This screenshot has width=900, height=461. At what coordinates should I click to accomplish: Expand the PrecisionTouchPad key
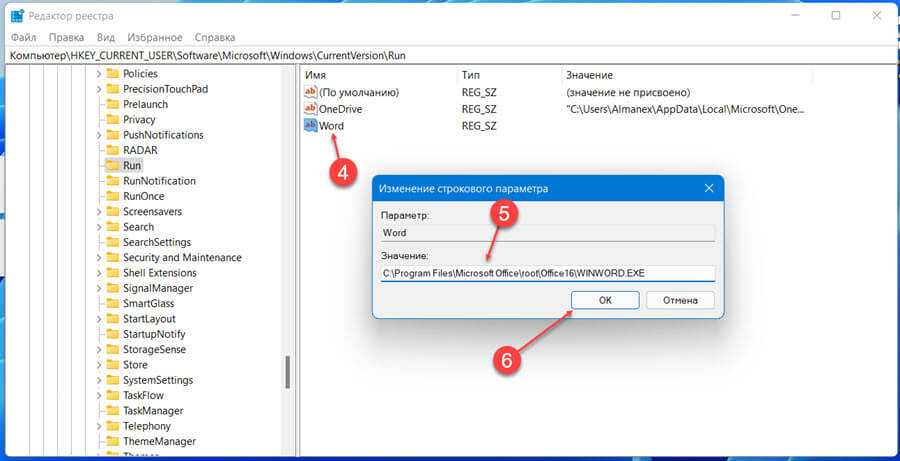click(99, 89)
